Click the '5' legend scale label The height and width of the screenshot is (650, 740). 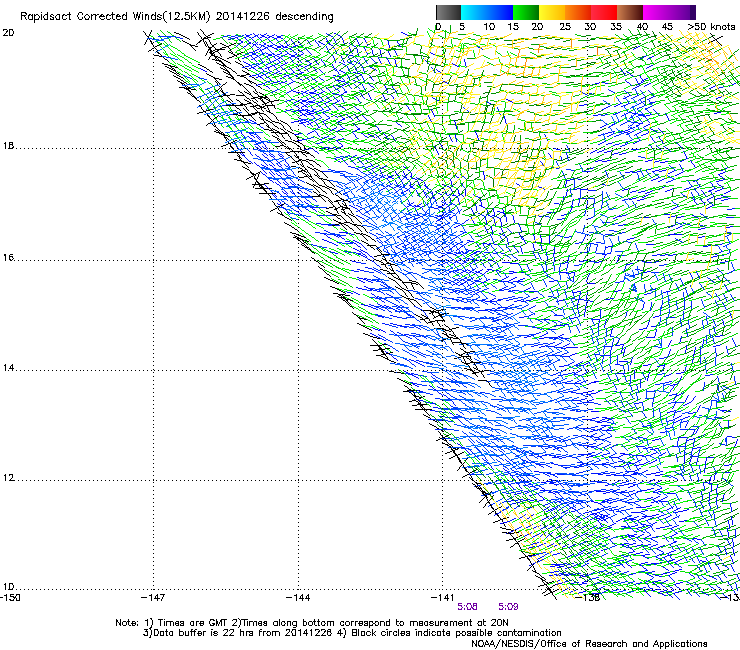pyautogui.click(x=462, y=27)
